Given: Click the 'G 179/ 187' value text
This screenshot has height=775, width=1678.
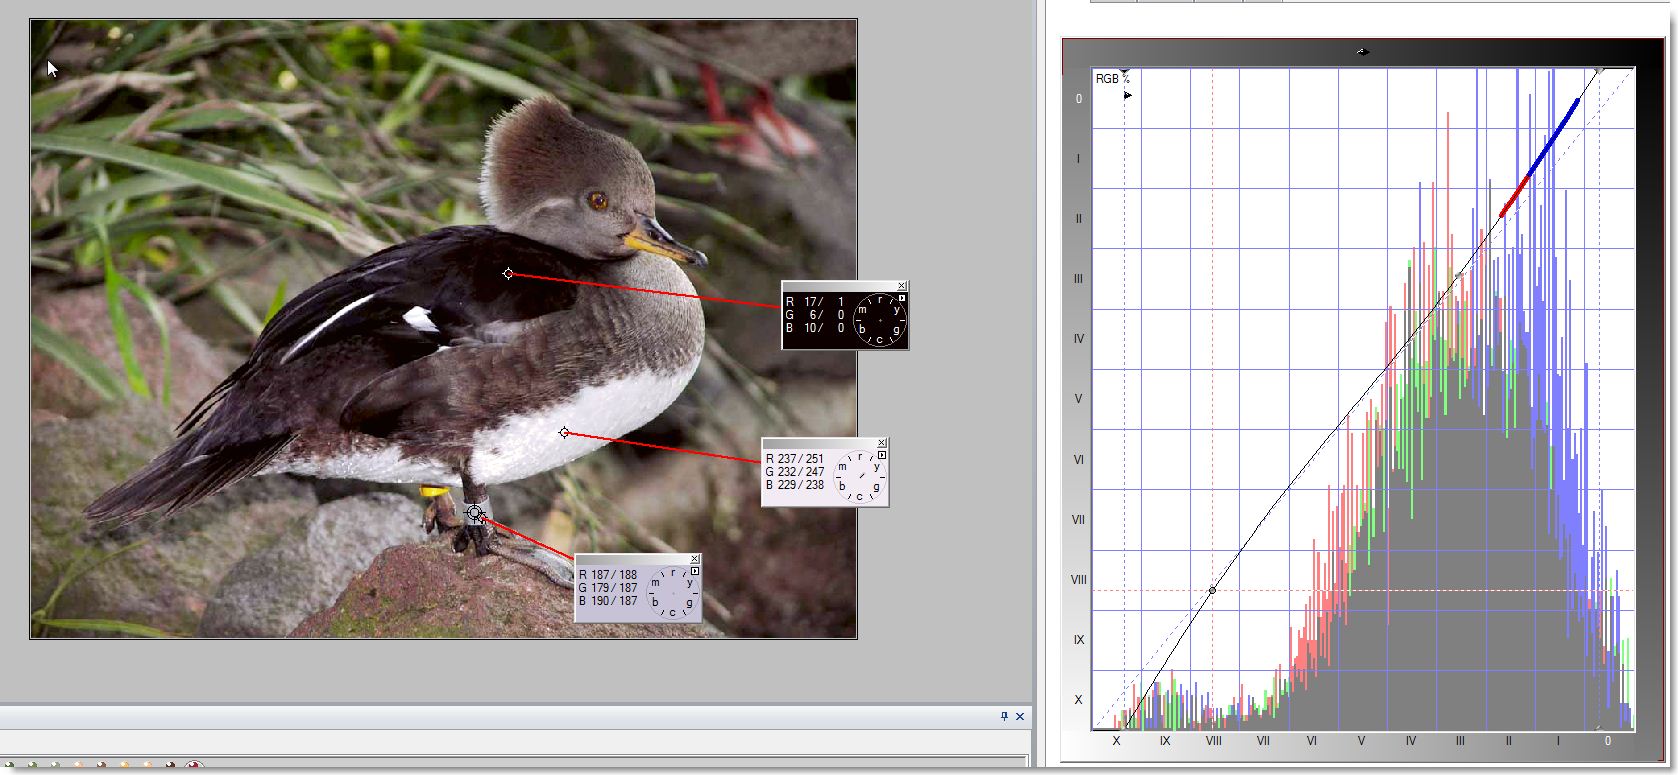Looking at the screenshot, I should [608, 588].
